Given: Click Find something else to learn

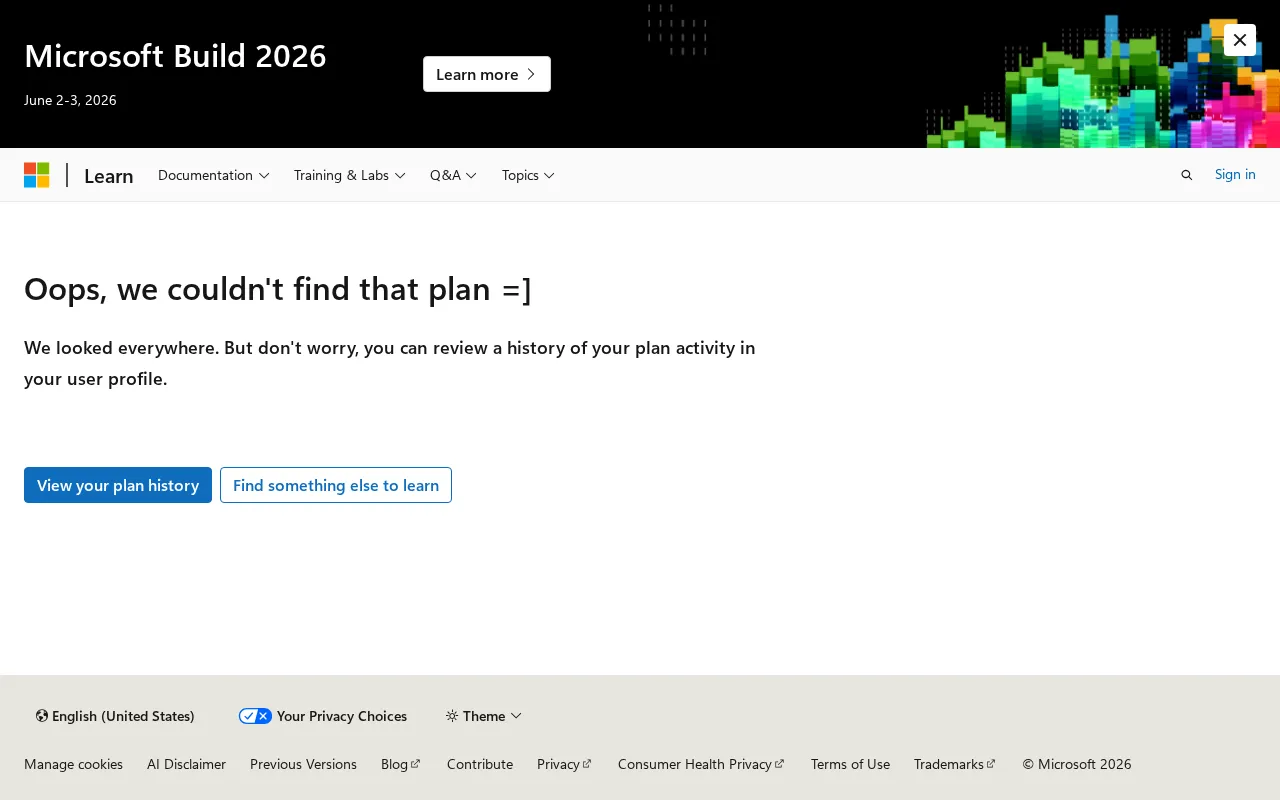Looking at the screenshot, I should [x=336, y=485].
